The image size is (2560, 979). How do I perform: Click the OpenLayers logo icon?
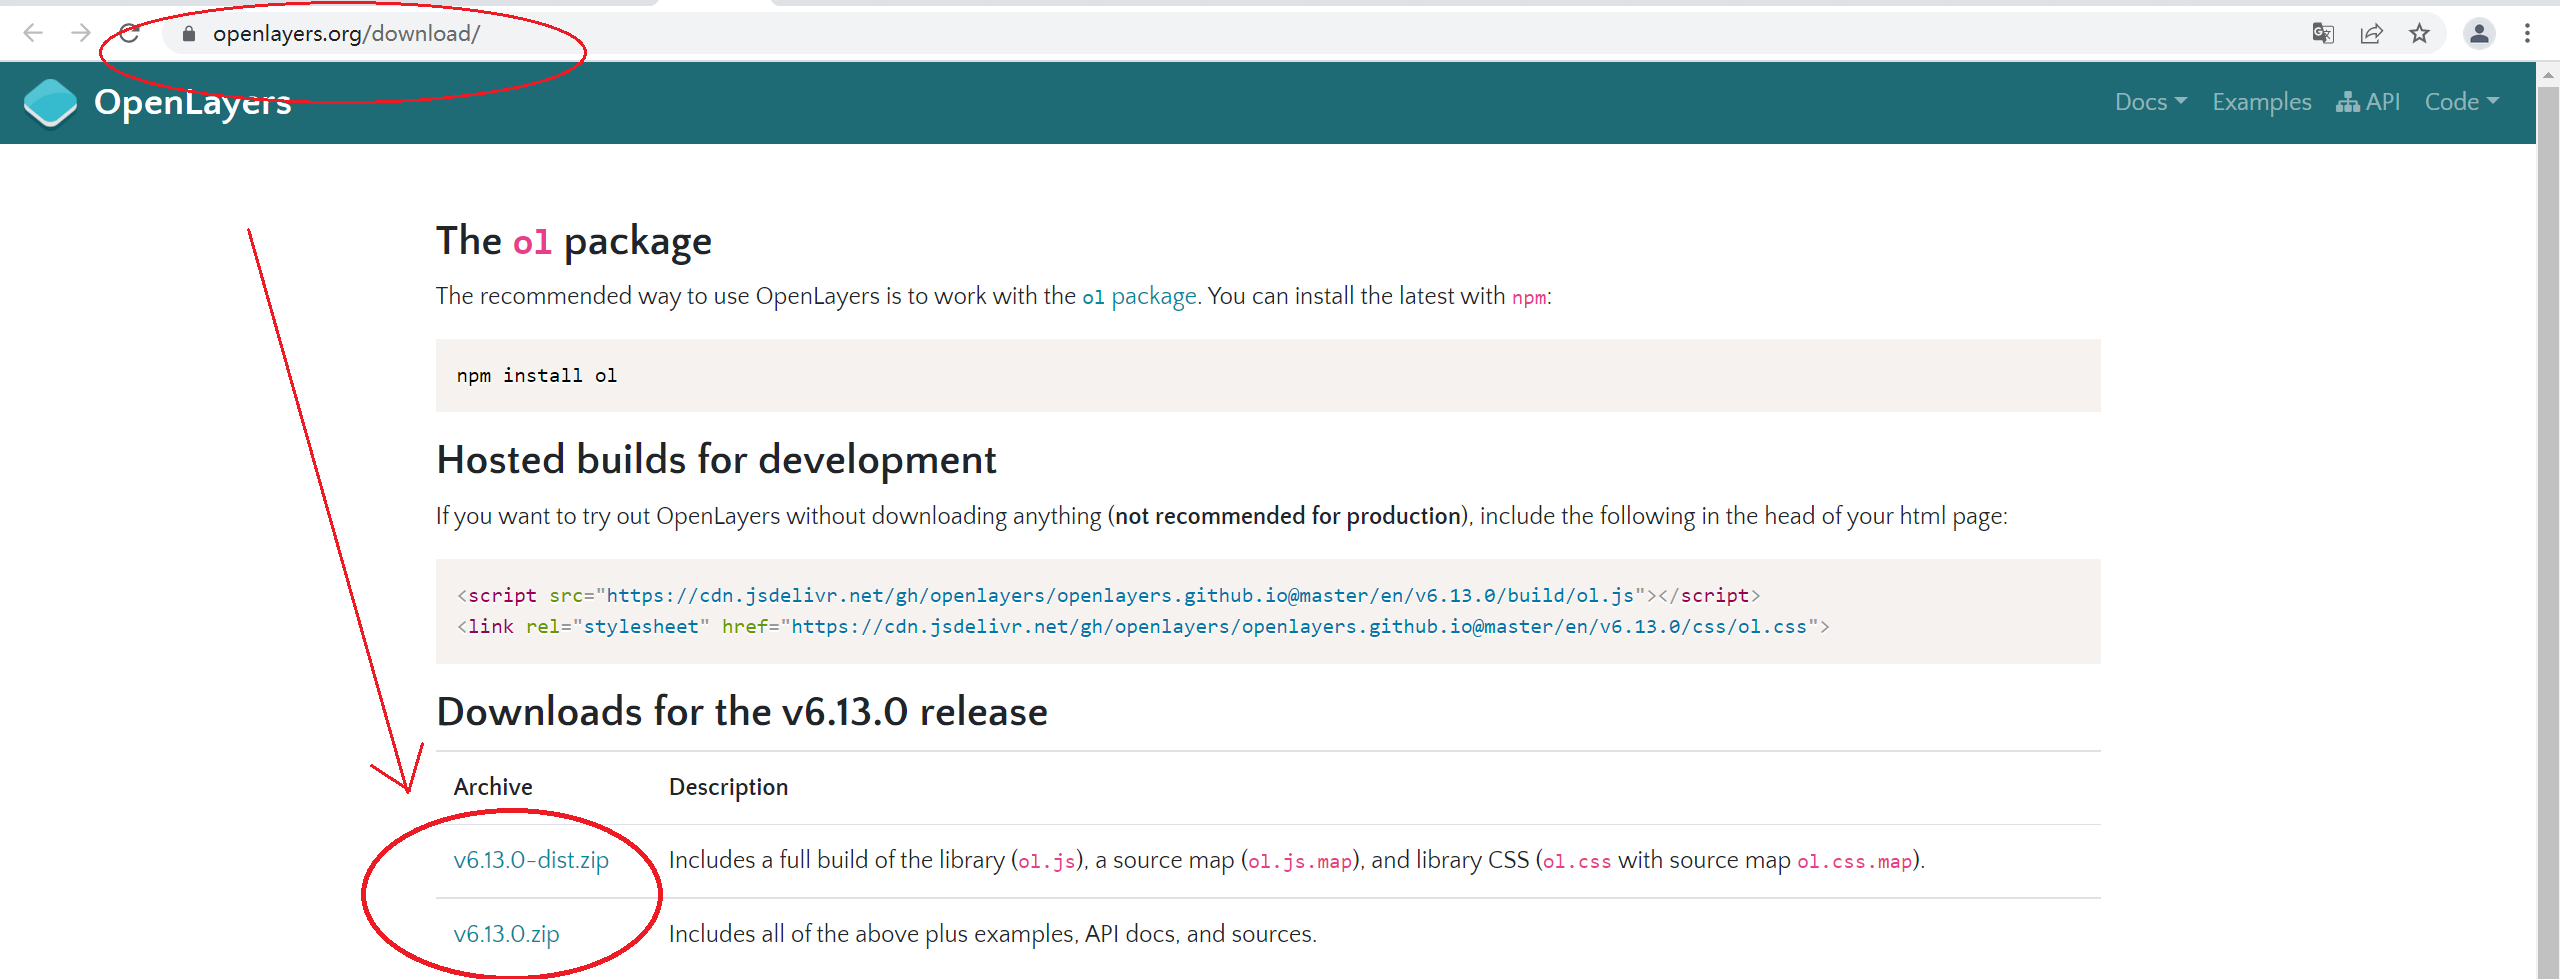pyautogui.click(x=50, y=102)
